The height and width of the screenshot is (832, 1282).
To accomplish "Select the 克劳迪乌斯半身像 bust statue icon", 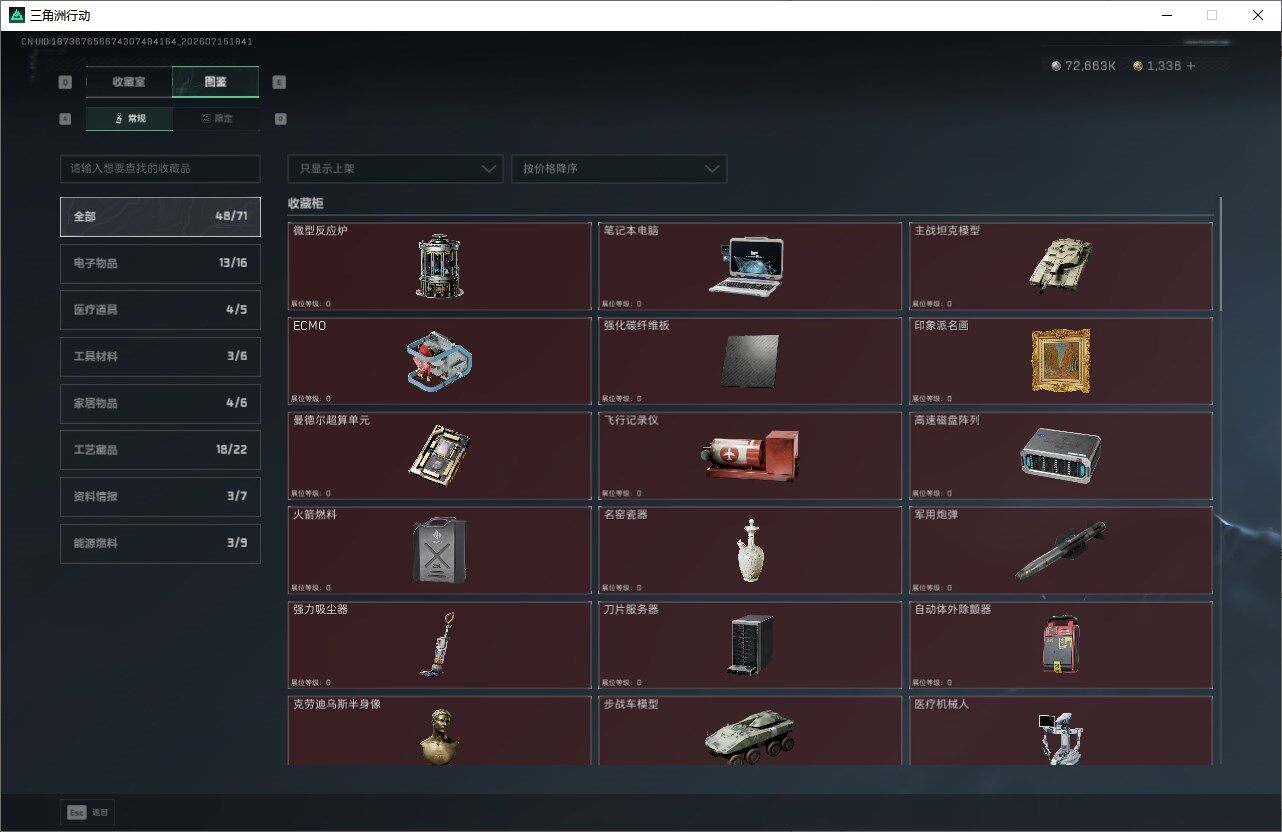I will click(x=438, y=736).
